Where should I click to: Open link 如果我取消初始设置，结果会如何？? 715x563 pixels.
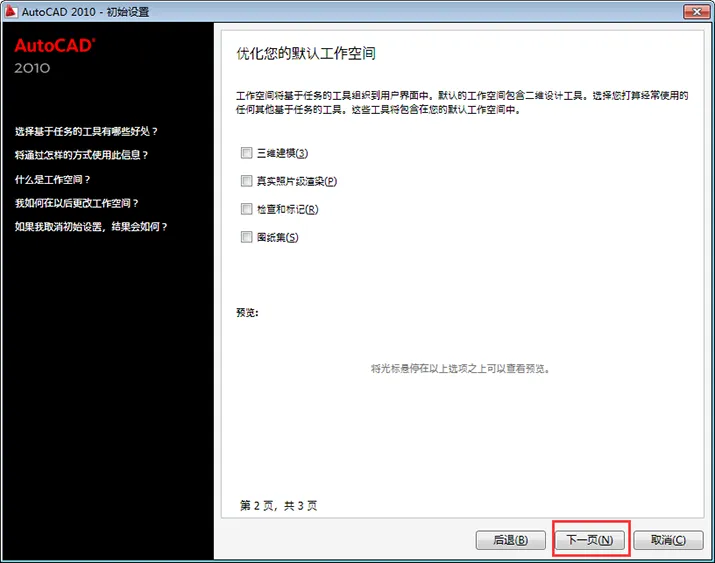[91, 227]
